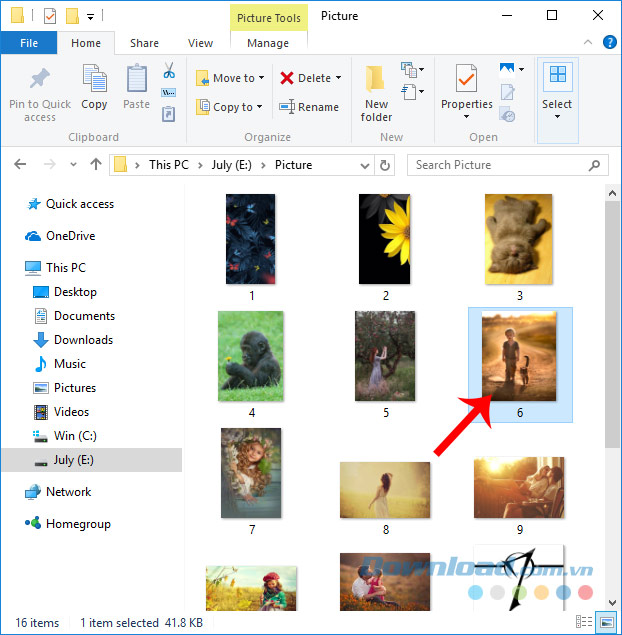The image size is (622, 635).
Task: Click the History icon in Open group
Action: pyautogui.click(x=507, y=115)
